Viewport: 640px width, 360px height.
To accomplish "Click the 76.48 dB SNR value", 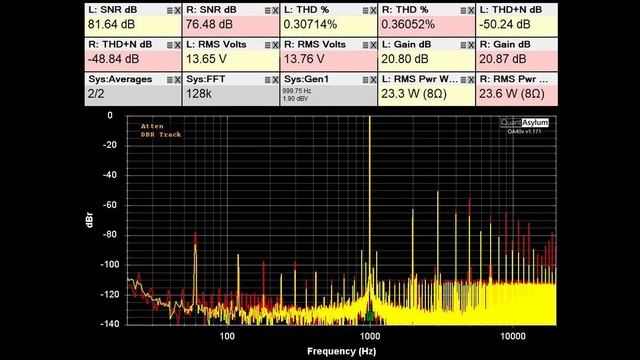I will (x=209, y=24).
